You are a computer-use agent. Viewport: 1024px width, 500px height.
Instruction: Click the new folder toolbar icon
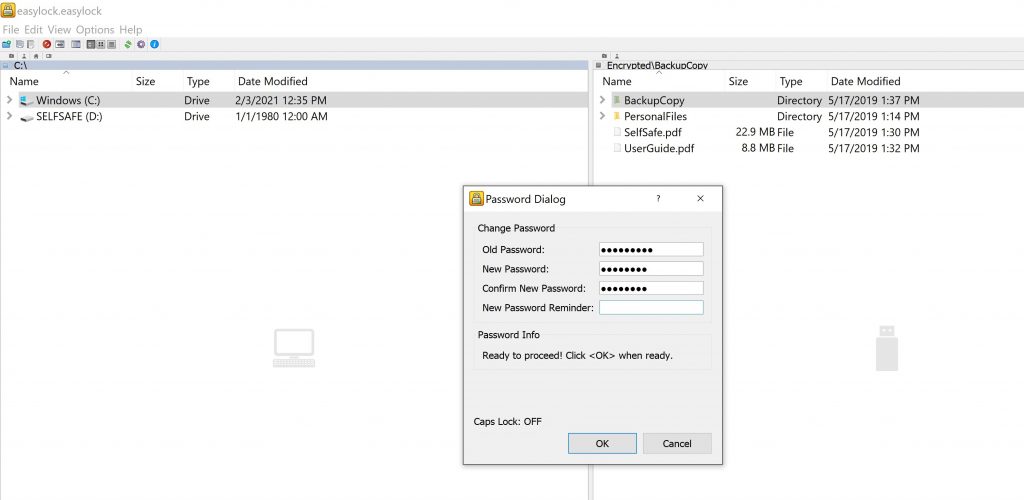(7, 44)
